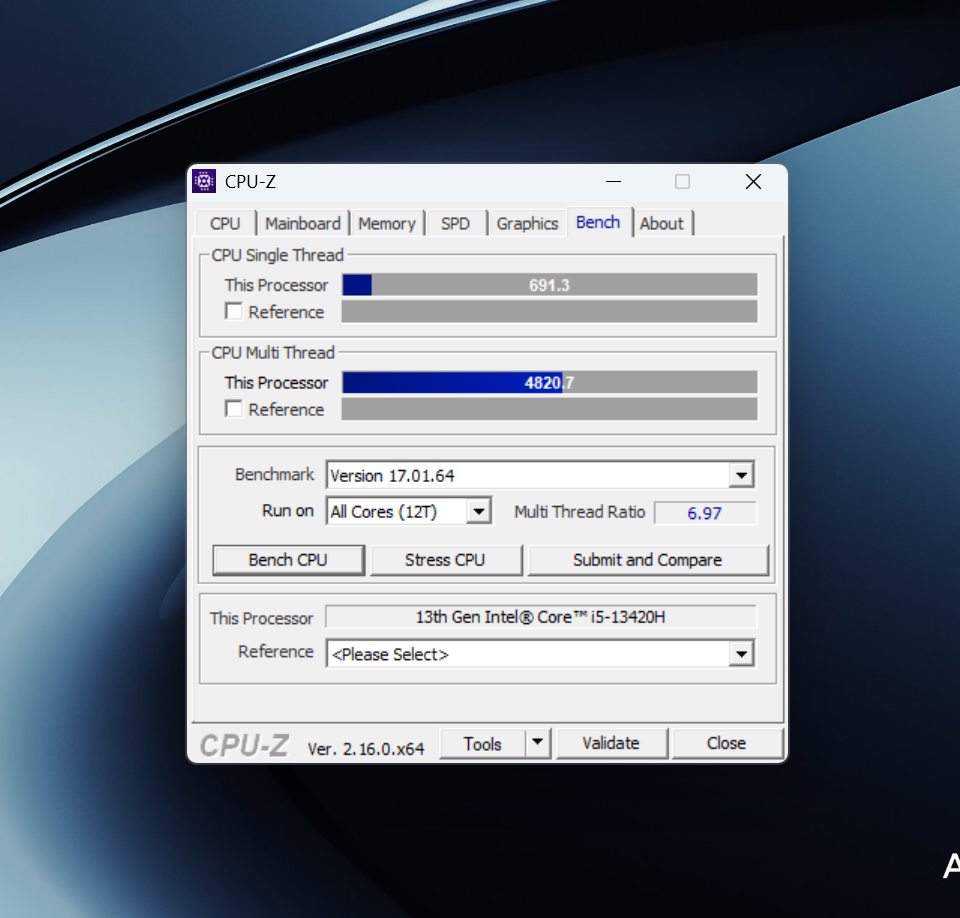Switch to the CPU tab

click(x=225, y=224)
